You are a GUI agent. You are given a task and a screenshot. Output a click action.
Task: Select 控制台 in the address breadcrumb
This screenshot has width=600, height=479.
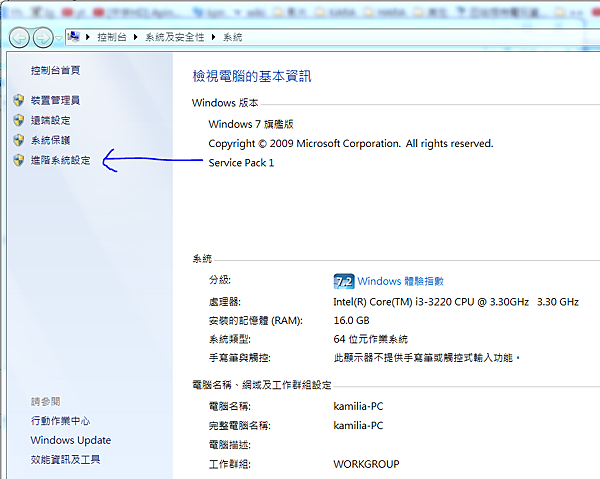112,37
